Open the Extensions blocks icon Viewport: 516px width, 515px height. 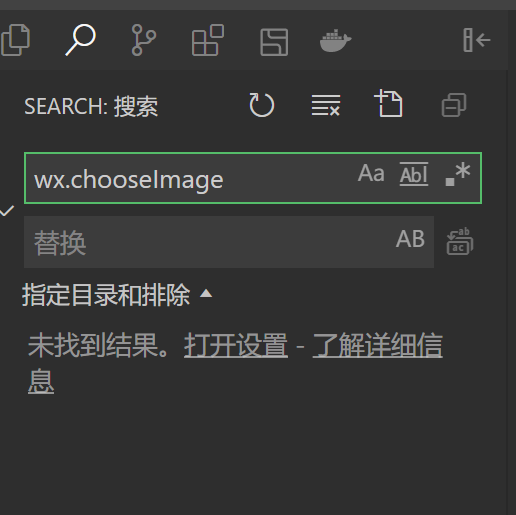pos(207,40)
